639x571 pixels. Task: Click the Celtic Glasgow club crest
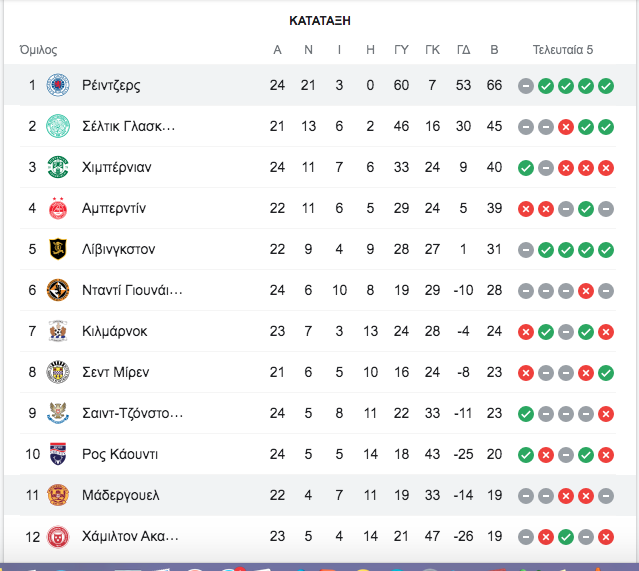coord(58,126)
